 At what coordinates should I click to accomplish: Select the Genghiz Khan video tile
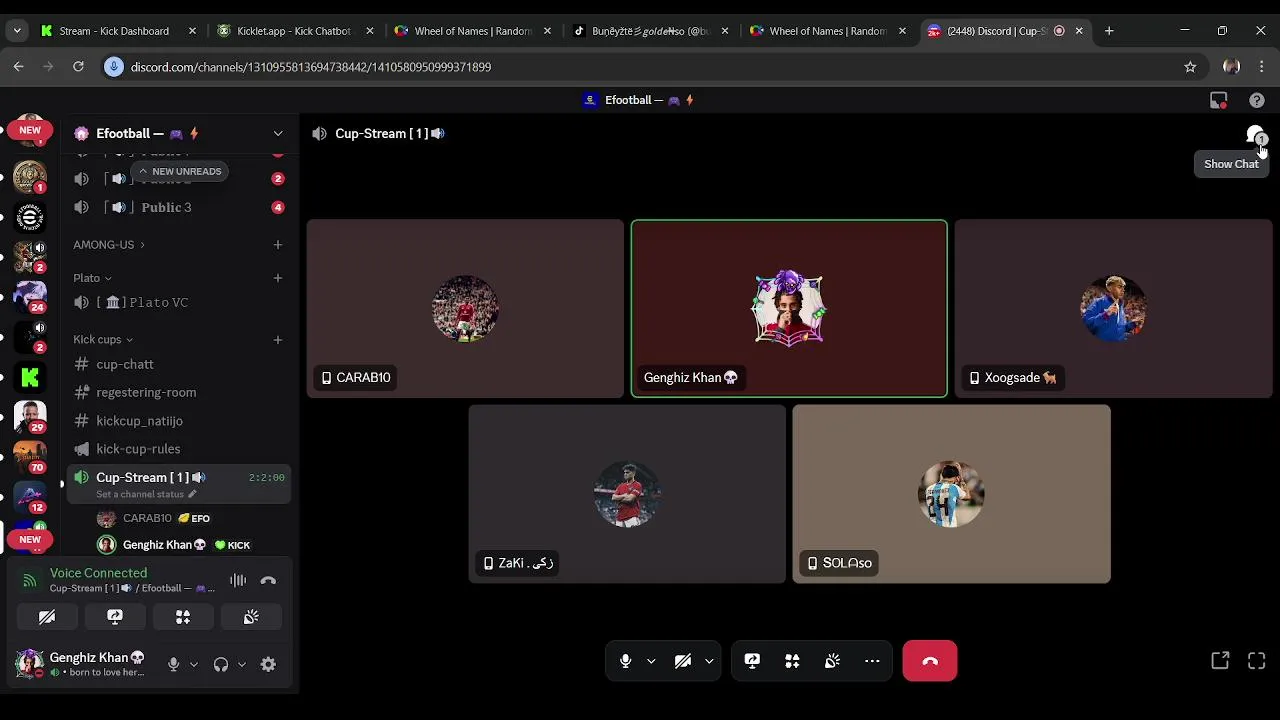pos(789,309)
